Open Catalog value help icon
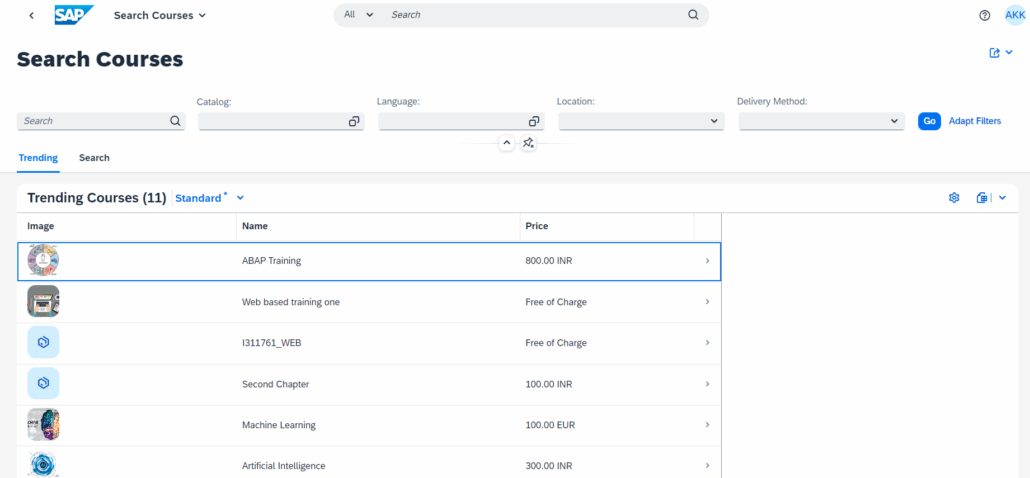The width and height of the screenshot is (1030, 478). tap(354, 121)
